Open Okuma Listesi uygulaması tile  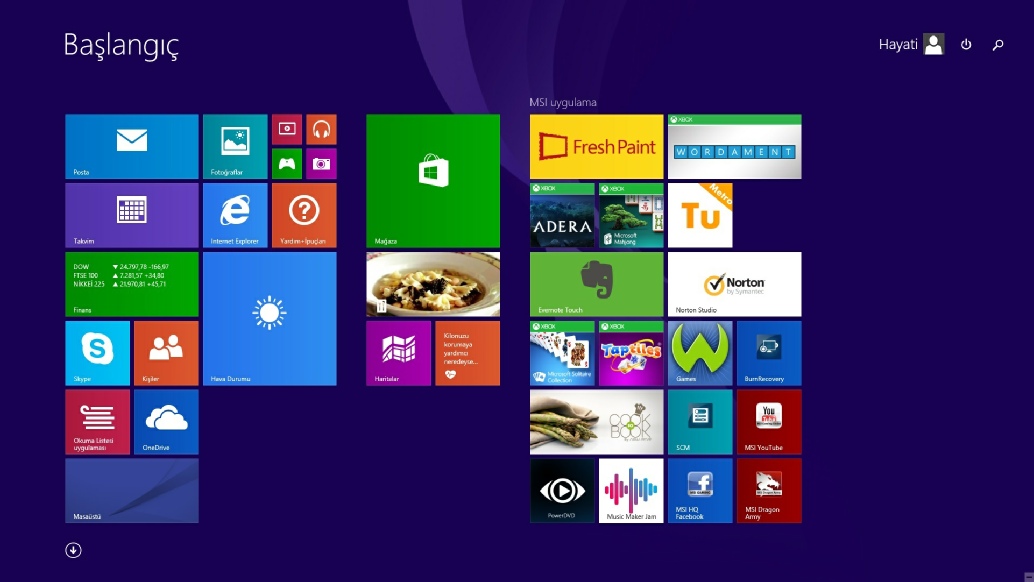98,422
